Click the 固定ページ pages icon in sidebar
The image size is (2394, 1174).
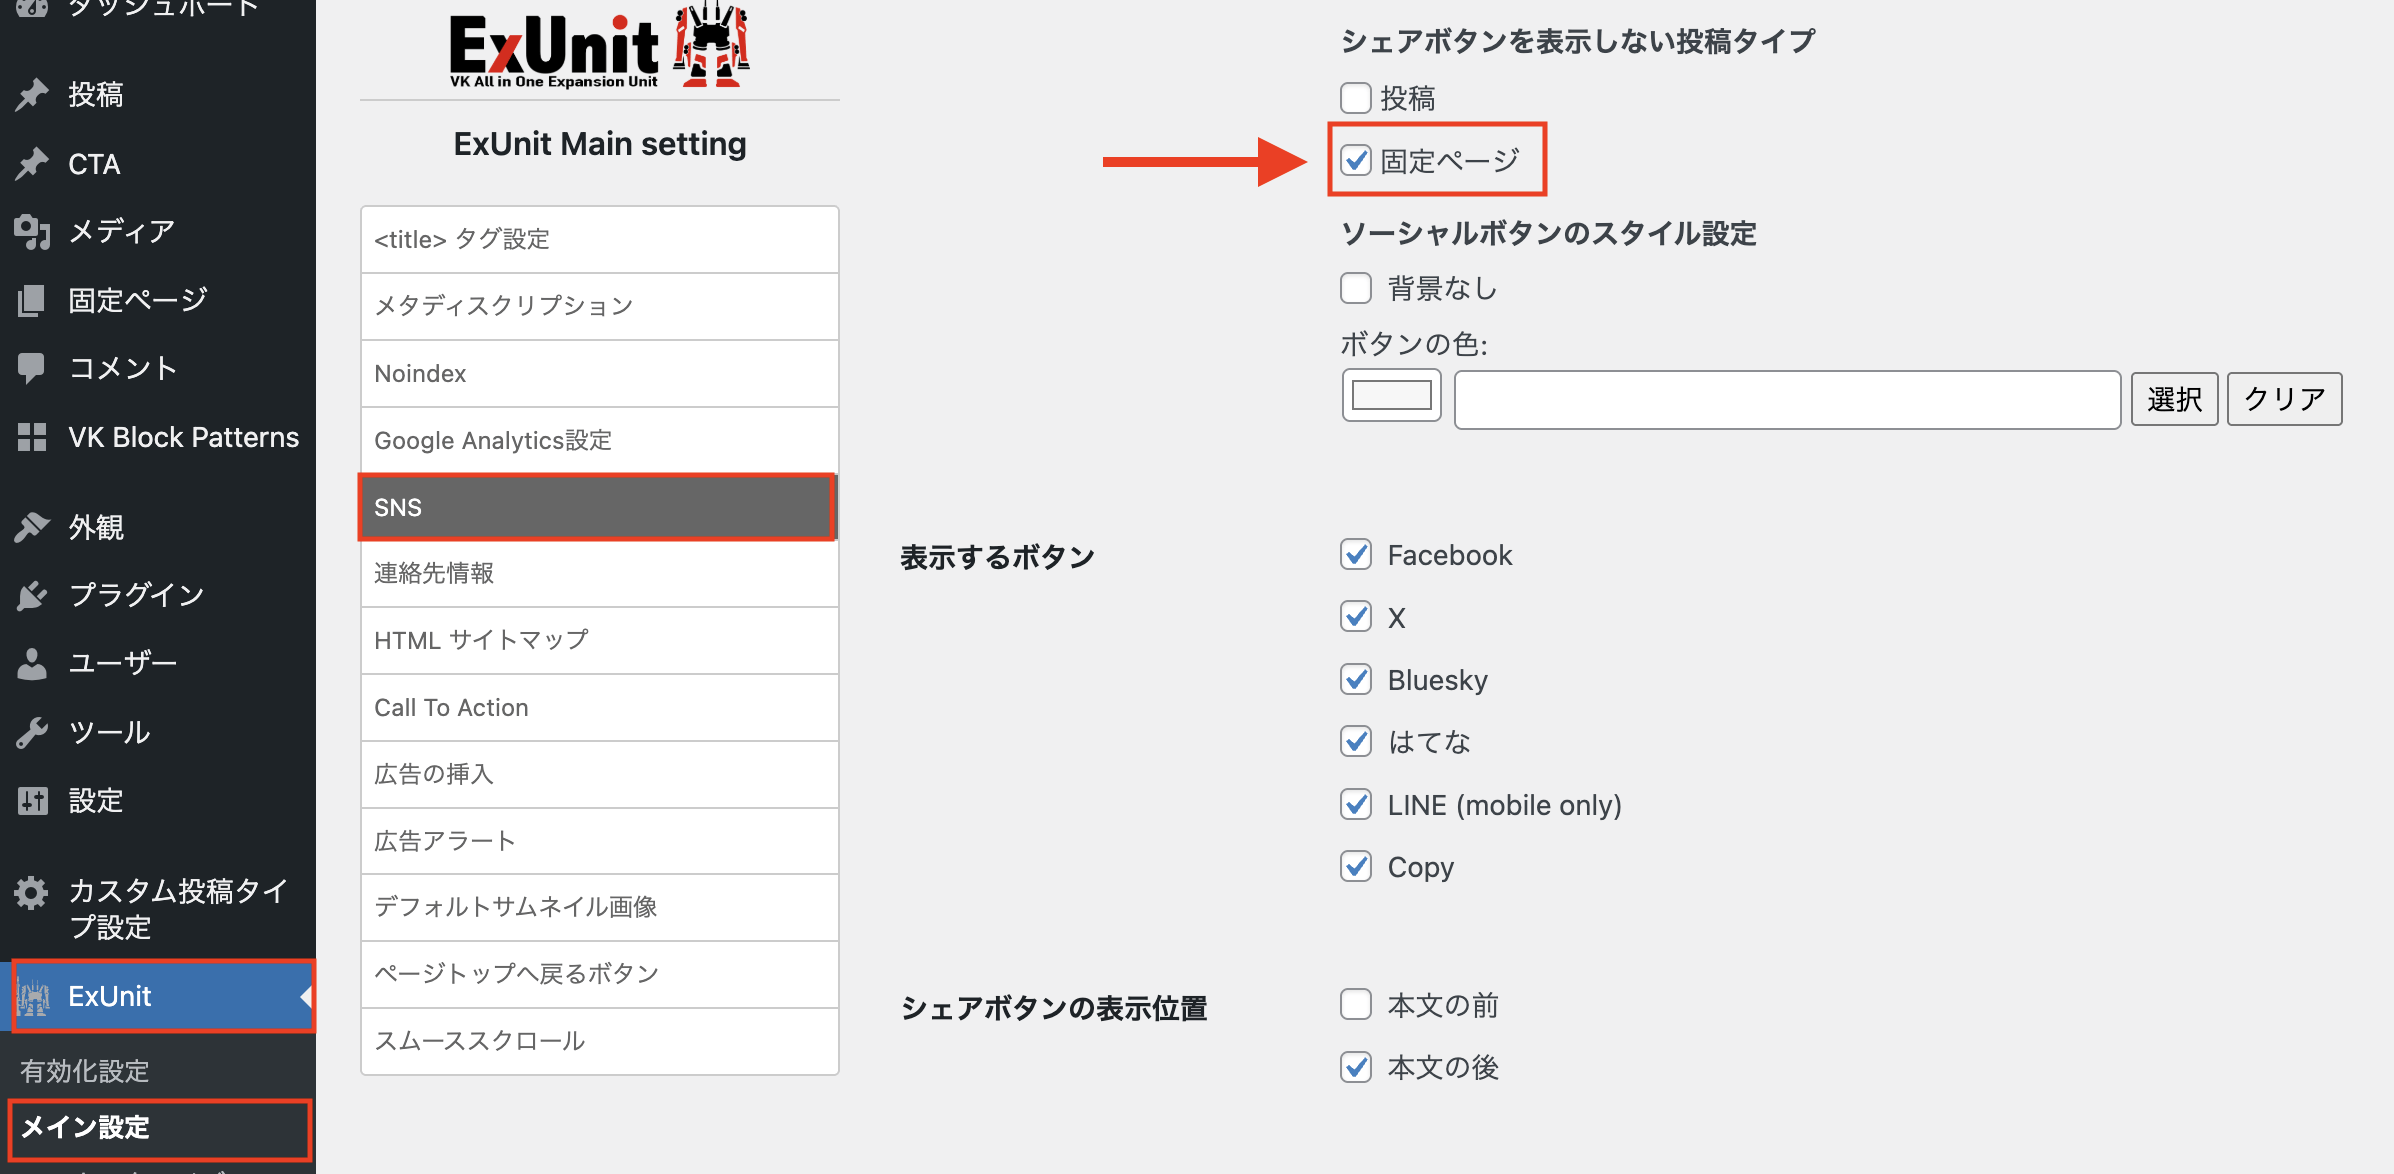[32, 299]
